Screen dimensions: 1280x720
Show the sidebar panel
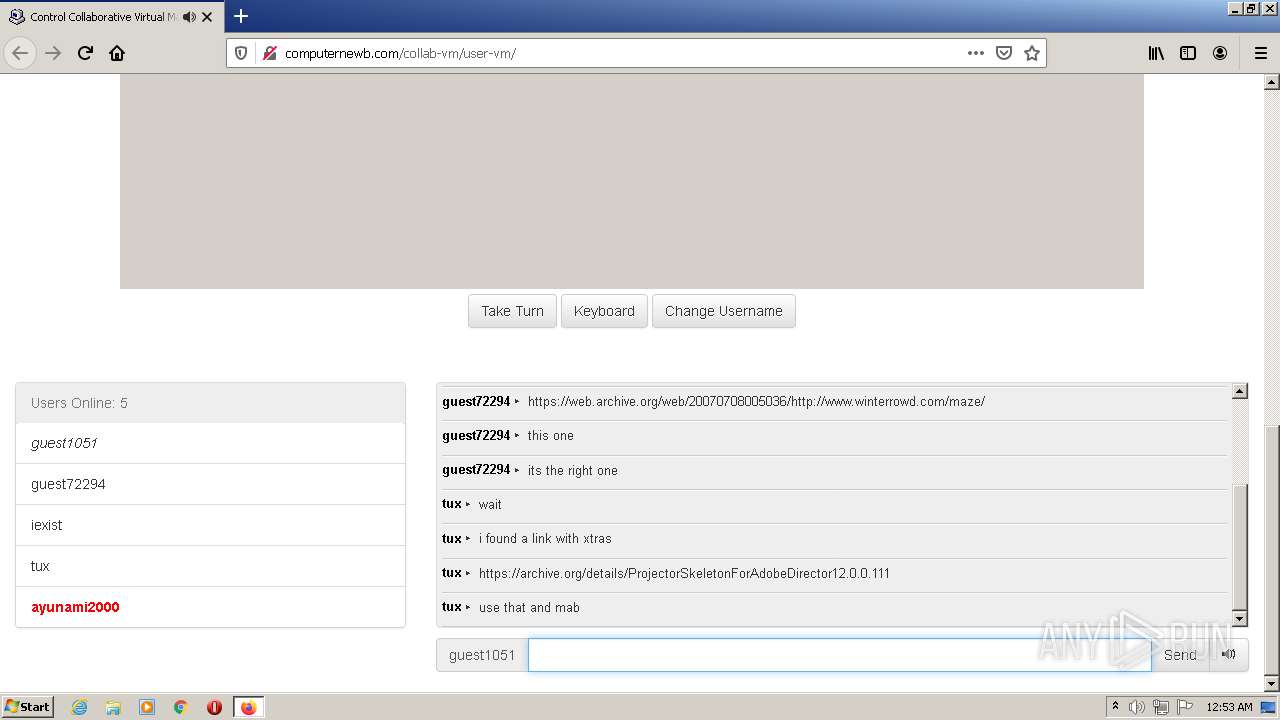point(1188,53)
